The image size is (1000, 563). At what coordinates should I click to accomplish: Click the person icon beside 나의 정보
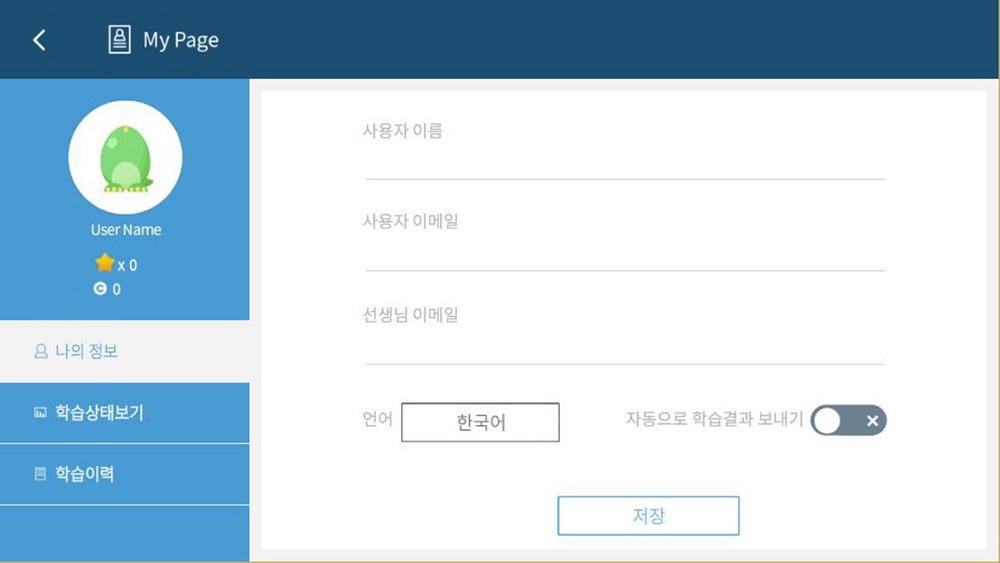(41, 351)
